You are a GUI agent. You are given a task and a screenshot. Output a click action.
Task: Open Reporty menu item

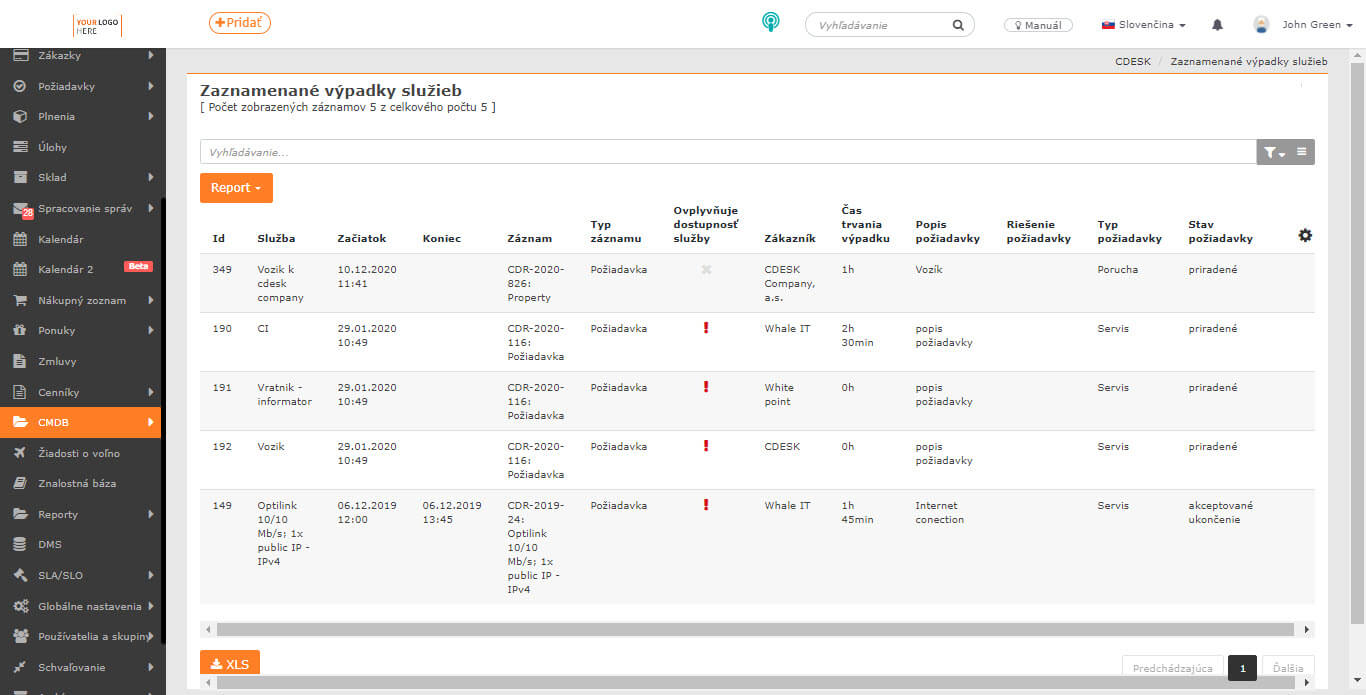click(58, 514)
